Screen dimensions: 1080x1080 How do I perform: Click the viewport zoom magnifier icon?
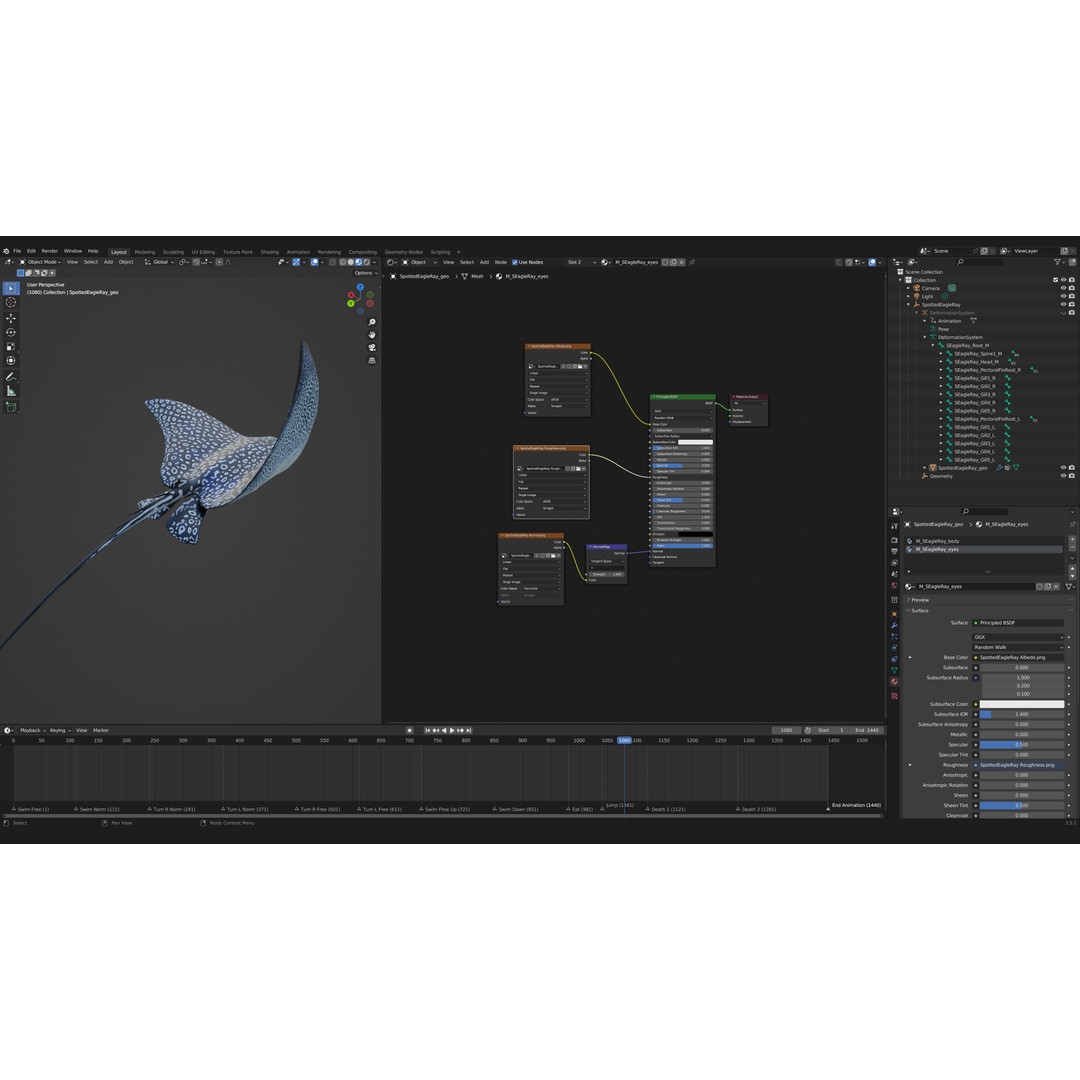[372, 322]
